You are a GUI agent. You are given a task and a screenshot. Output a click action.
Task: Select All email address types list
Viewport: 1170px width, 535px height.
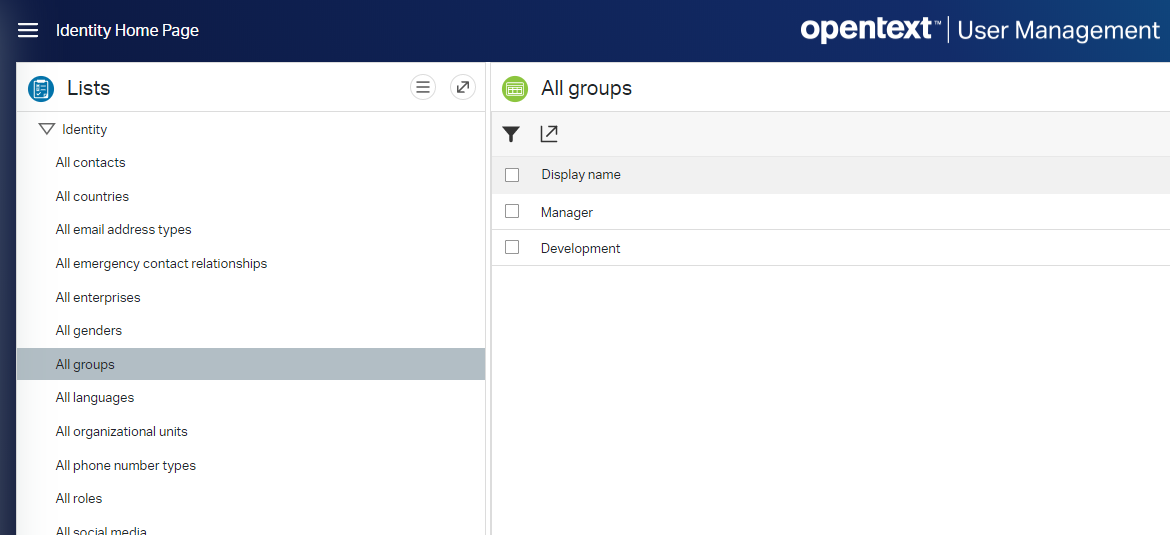[x=124, y=230]
